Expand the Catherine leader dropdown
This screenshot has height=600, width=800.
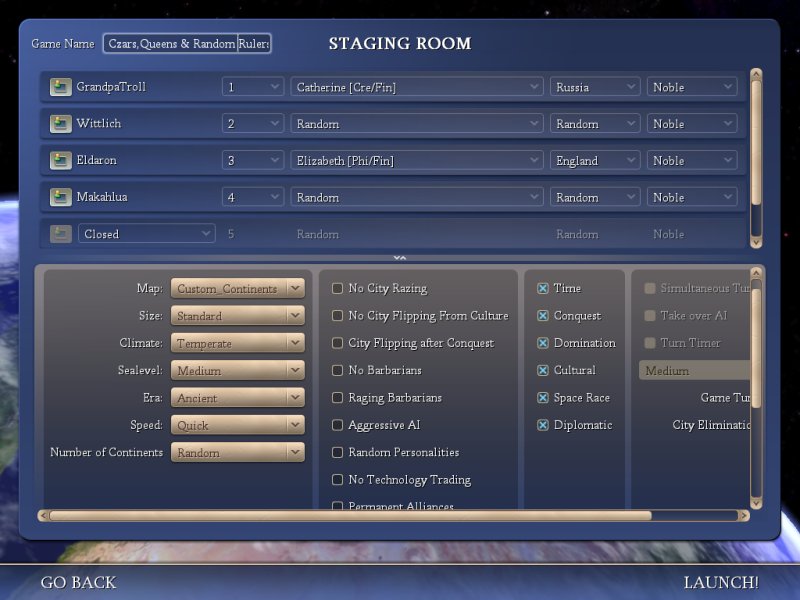coord(418,87)
